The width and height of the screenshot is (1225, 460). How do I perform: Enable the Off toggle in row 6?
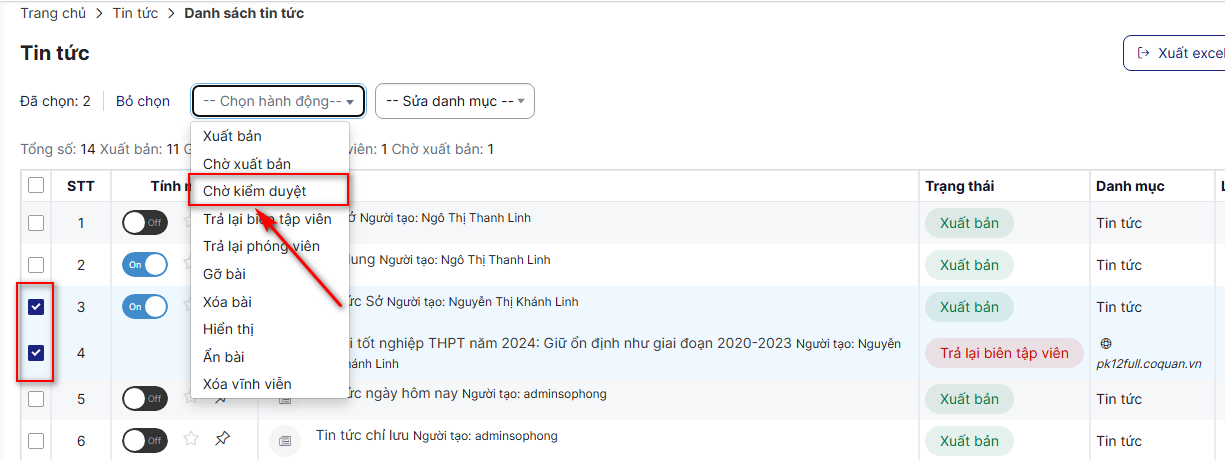(145, 440)
